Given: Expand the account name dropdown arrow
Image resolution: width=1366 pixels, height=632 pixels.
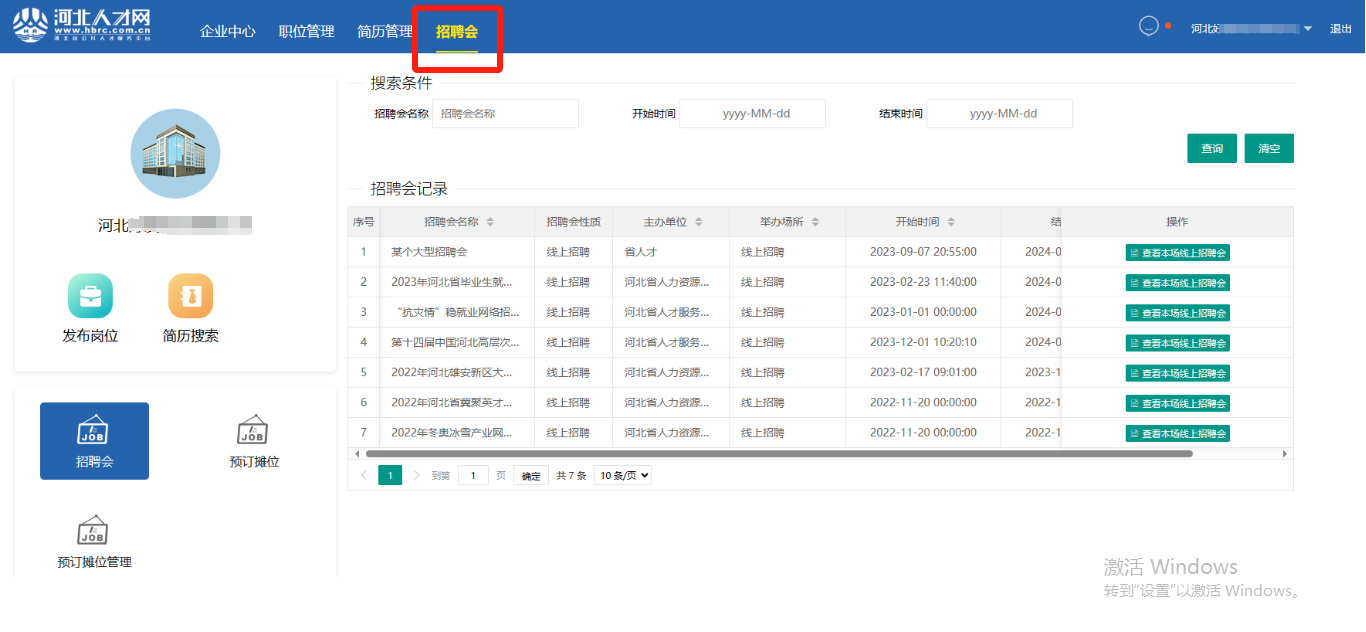Looking at the screenshot, I should (1308, 29).
